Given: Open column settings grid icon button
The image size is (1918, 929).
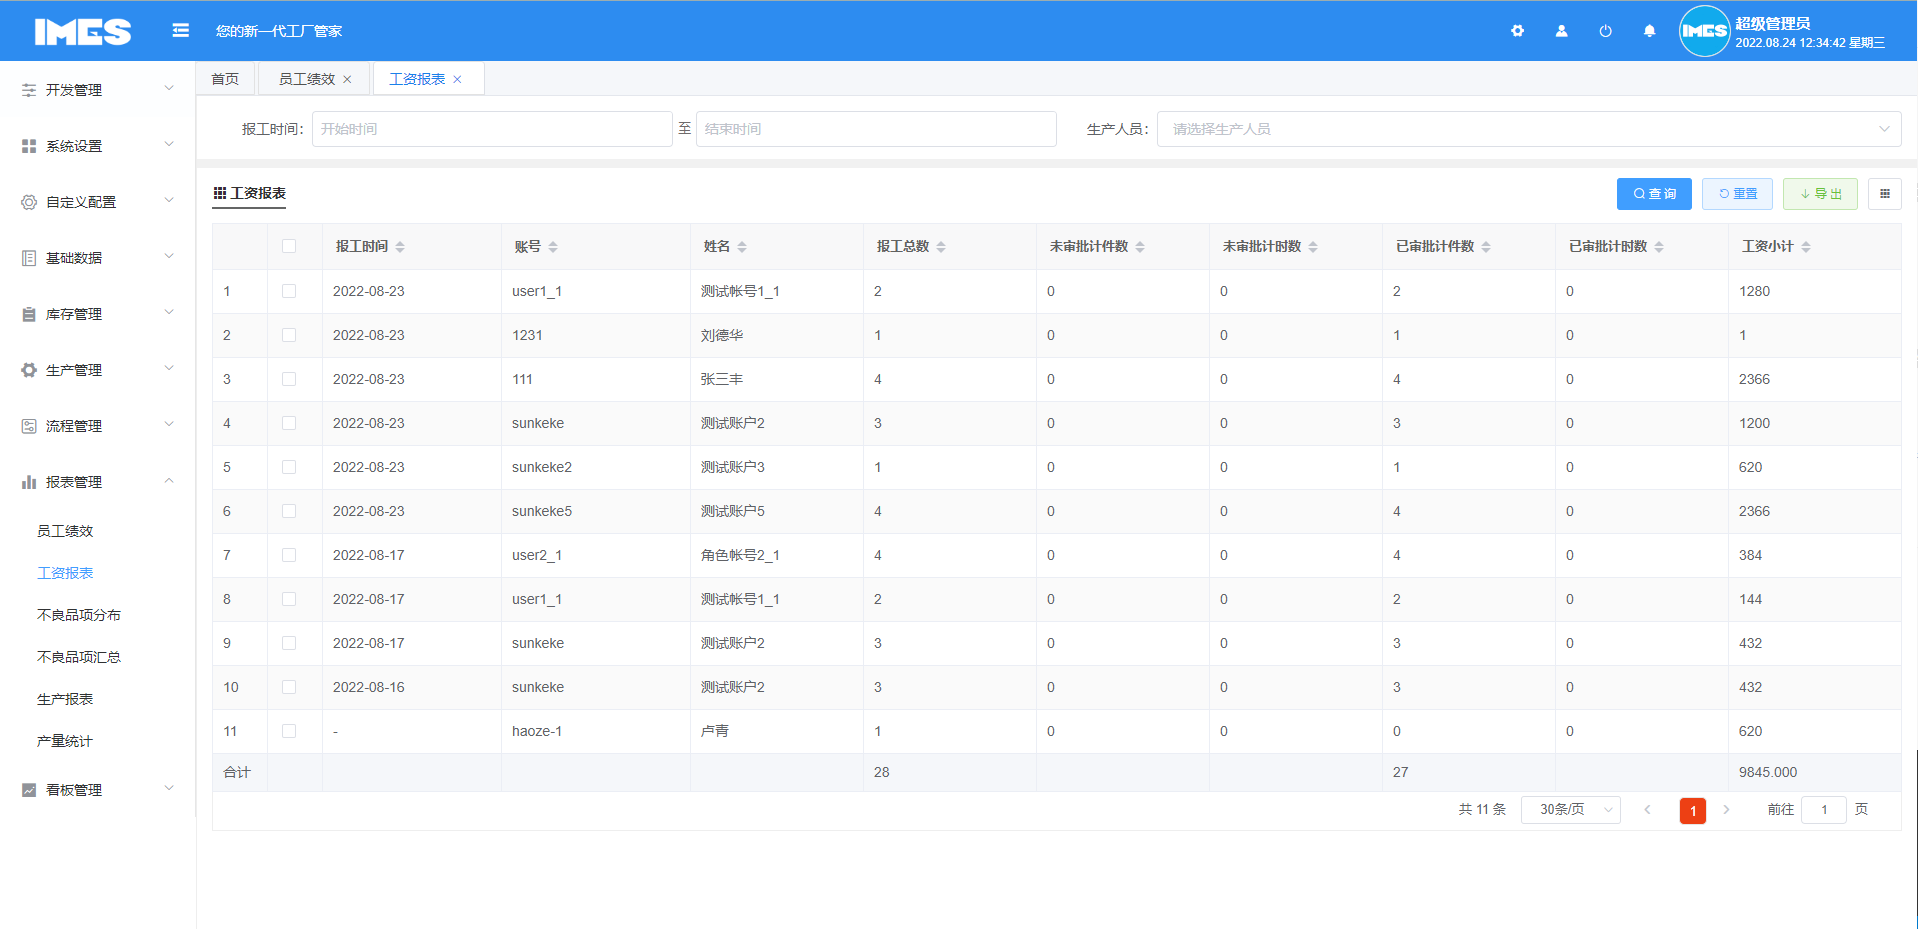Looking at the screenshot, I should 1884,194.
